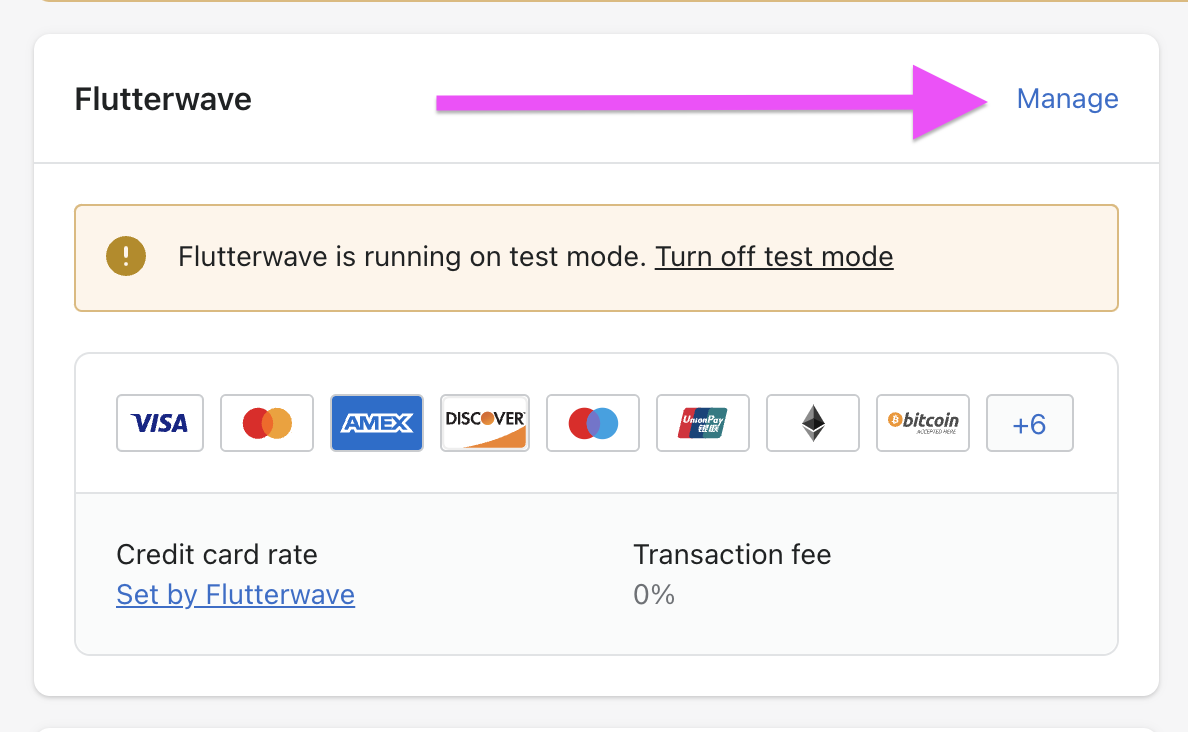The width and height of the screenshot is (1188, 732).
Task: Click the Ethereum diamond icon
Action: click(813, 423)
